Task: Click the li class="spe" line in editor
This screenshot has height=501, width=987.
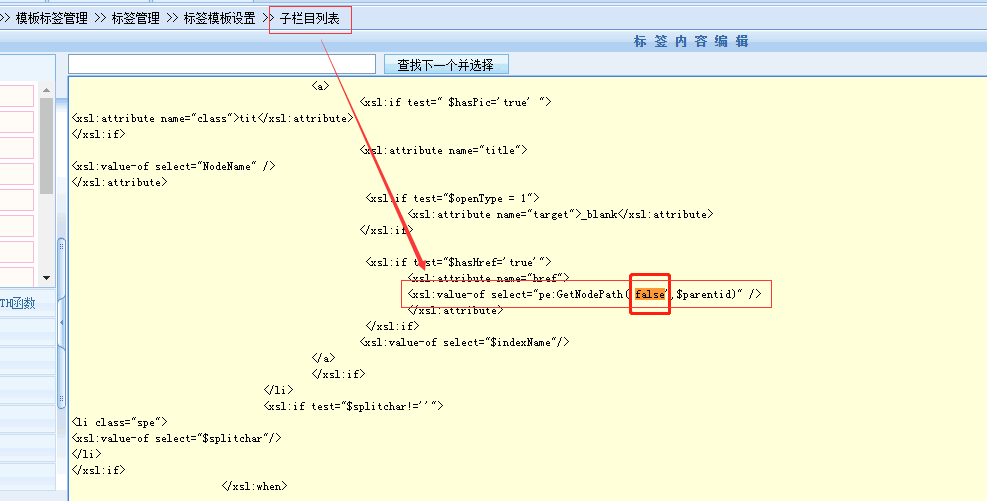Action: click(113, 422)
